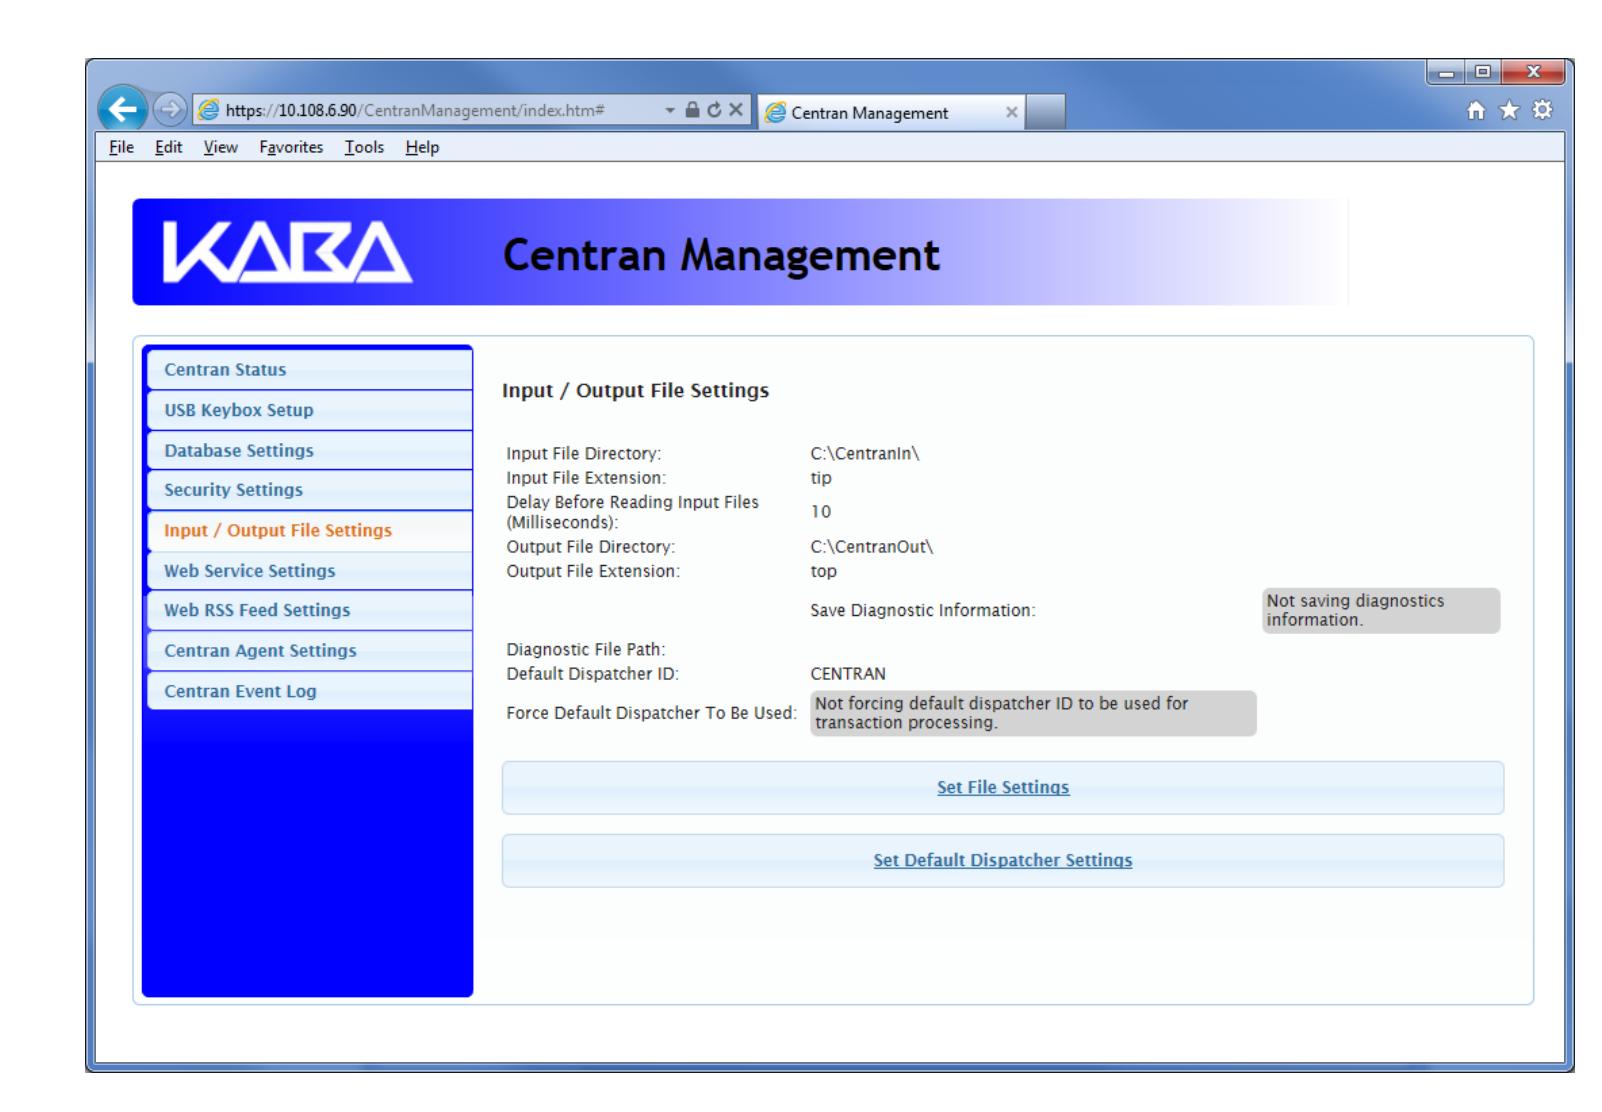Open the File menu
1602x1112 pixels.
point(121,147)
